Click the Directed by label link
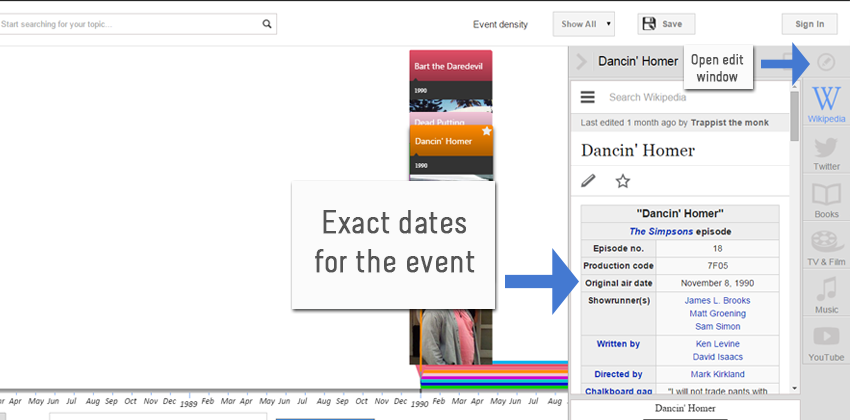Screen dimensions: 850x420 click(618, 374)
